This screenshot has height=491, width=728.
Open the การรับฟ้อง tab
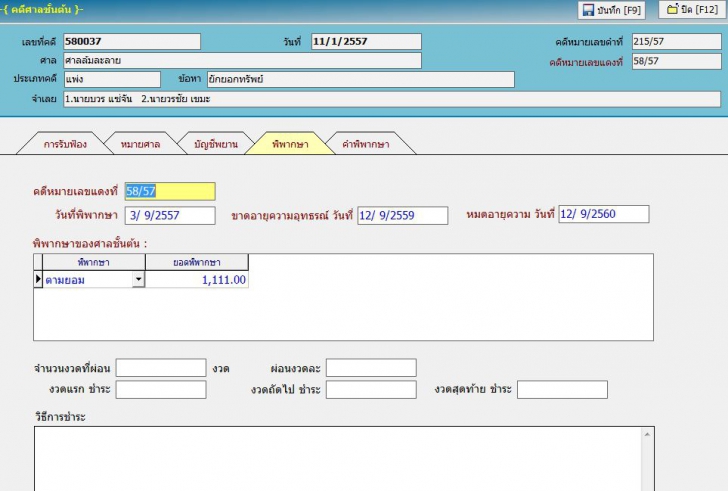coord(65,144)
